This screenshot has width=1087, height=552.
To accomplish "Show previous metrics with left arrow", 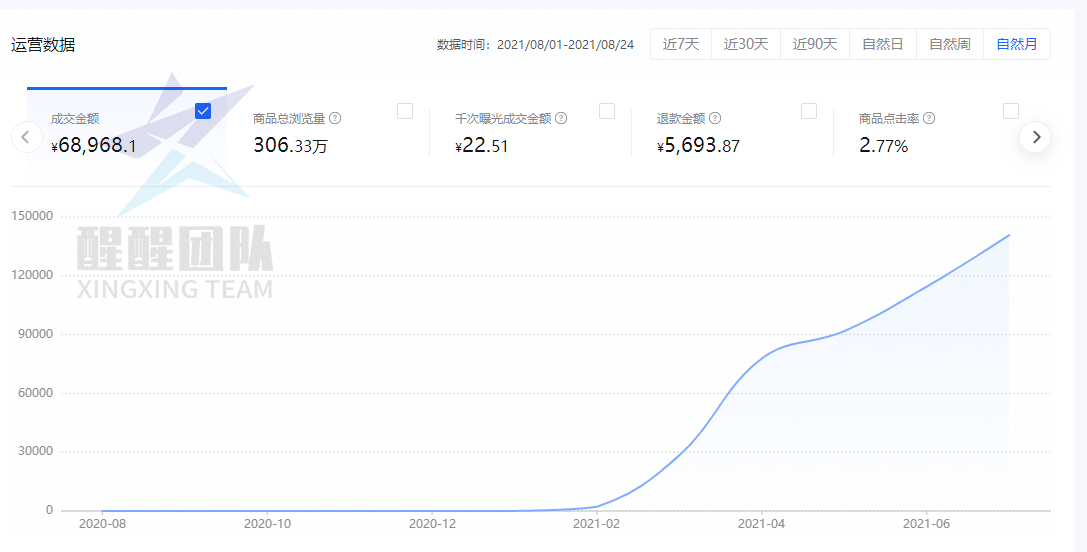I will click(x=26, y=137).
